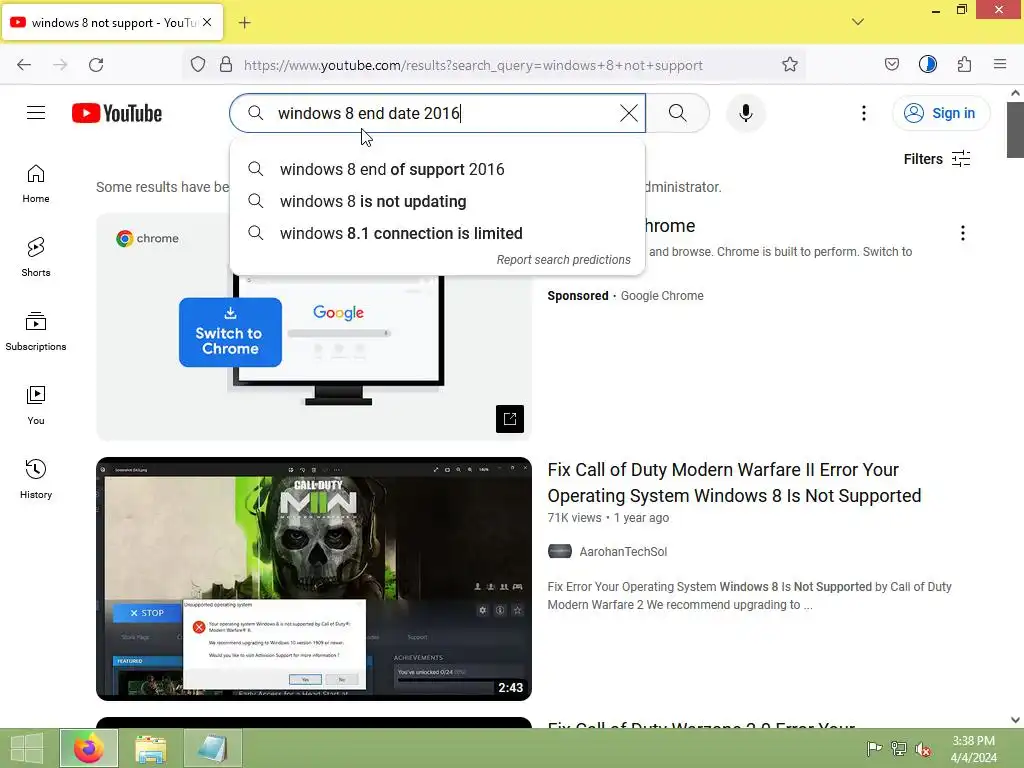Image resolution: width=1024 pixels, height=768 pixels.
Task: Open the Action Center flag icon
Action: click(x=874, y=748)
